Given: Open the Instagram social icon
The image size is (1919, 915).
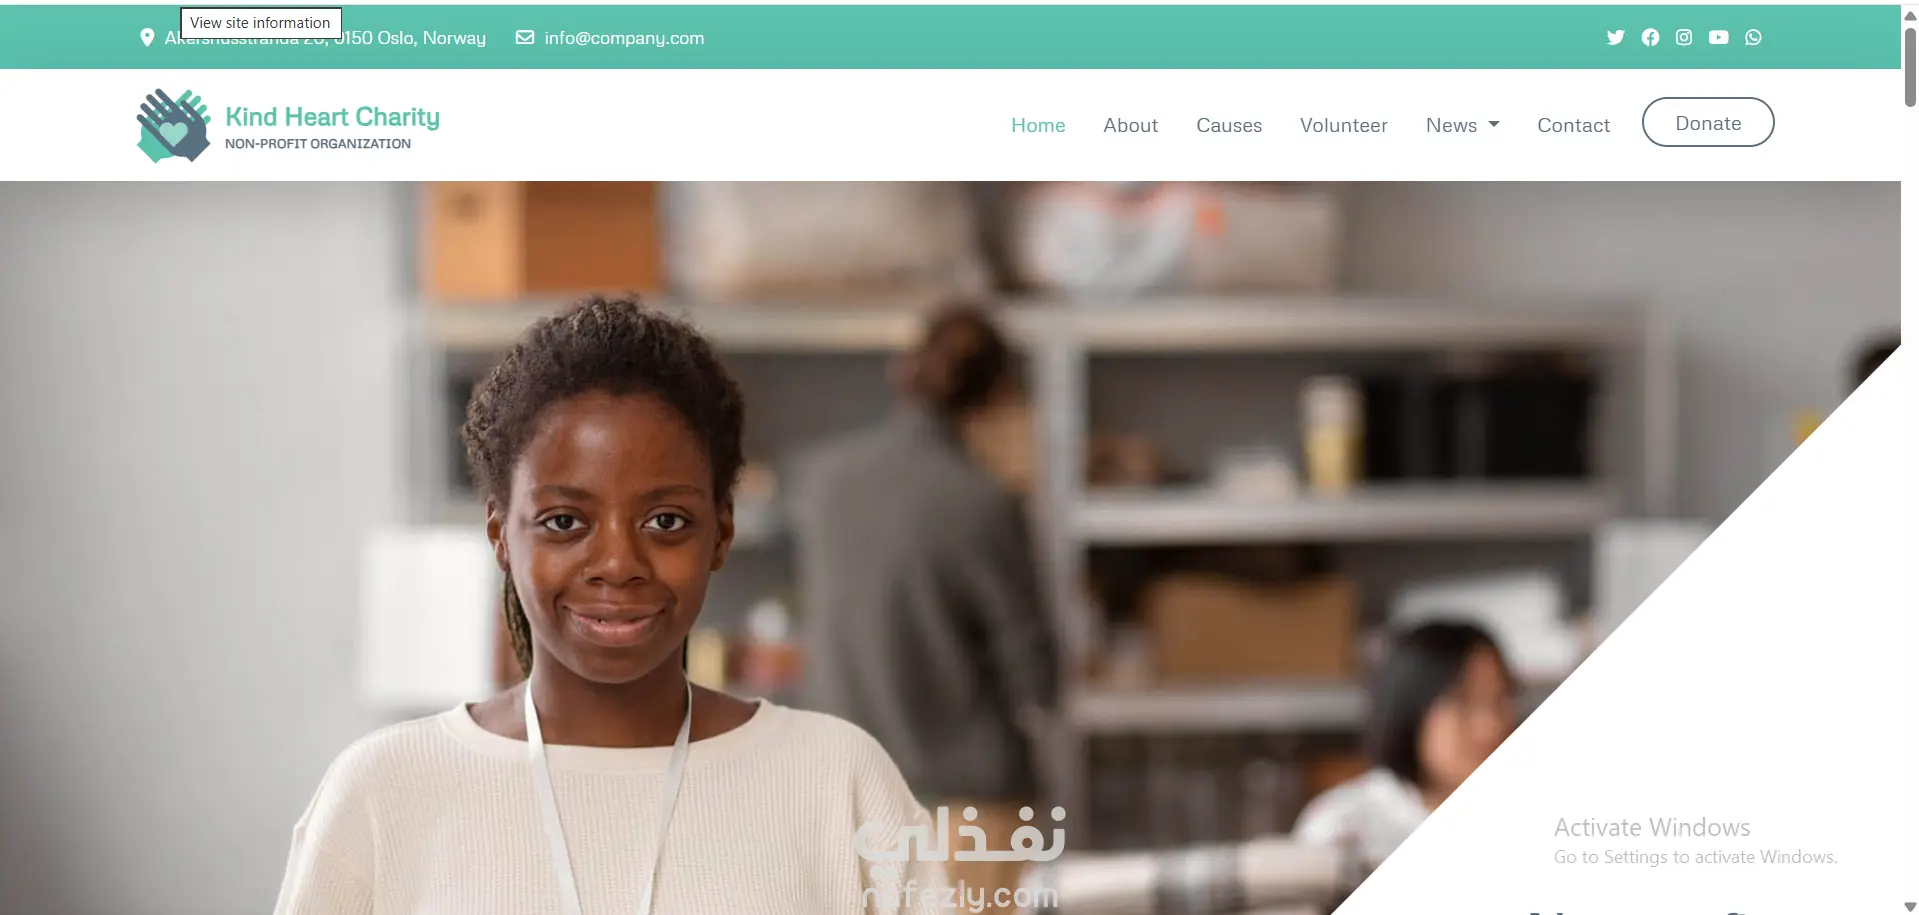Looking at the screenshot, I should click(1684, 37).
